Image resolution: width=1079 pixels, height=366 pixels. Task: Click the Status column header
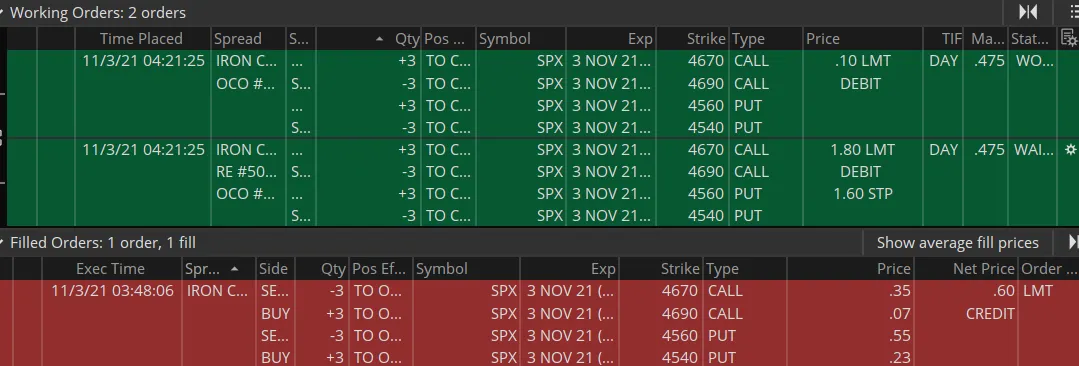pyautogui.click(x=1029, y=39)
